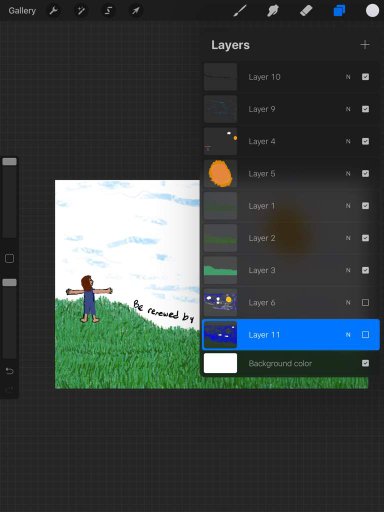The width and height of the screenshot is (384, 512).
Task: Select the Eraser tool
Action: click(306, 11)
